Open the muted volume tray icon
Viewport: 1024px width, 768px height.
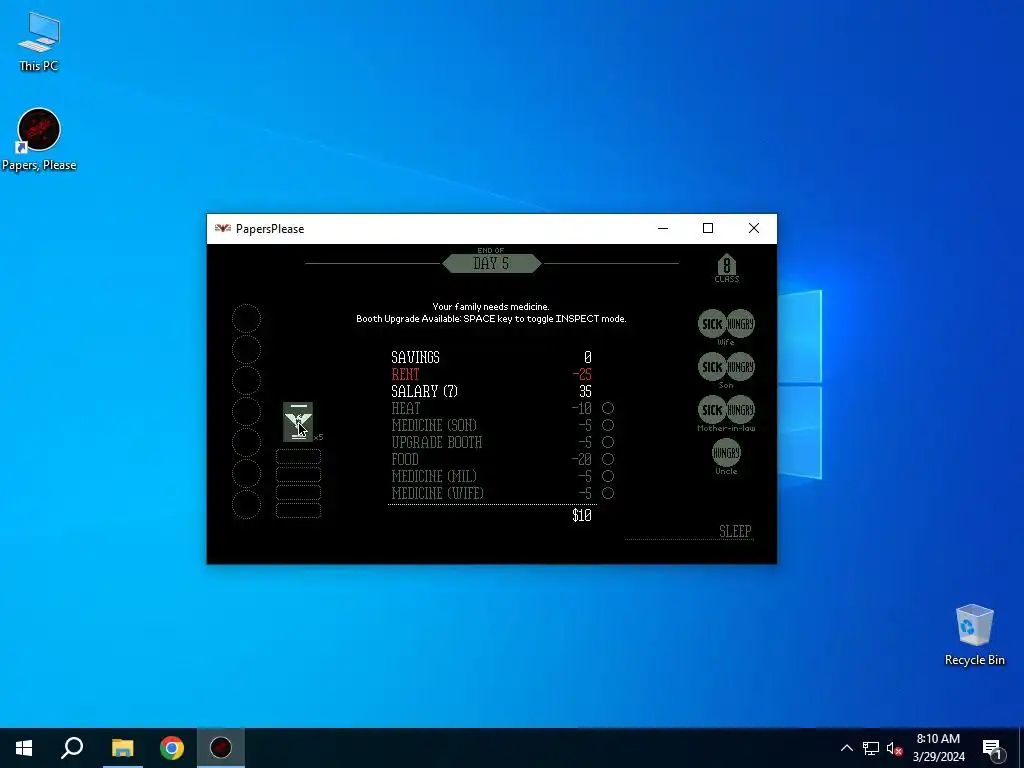tap(895, 748)
